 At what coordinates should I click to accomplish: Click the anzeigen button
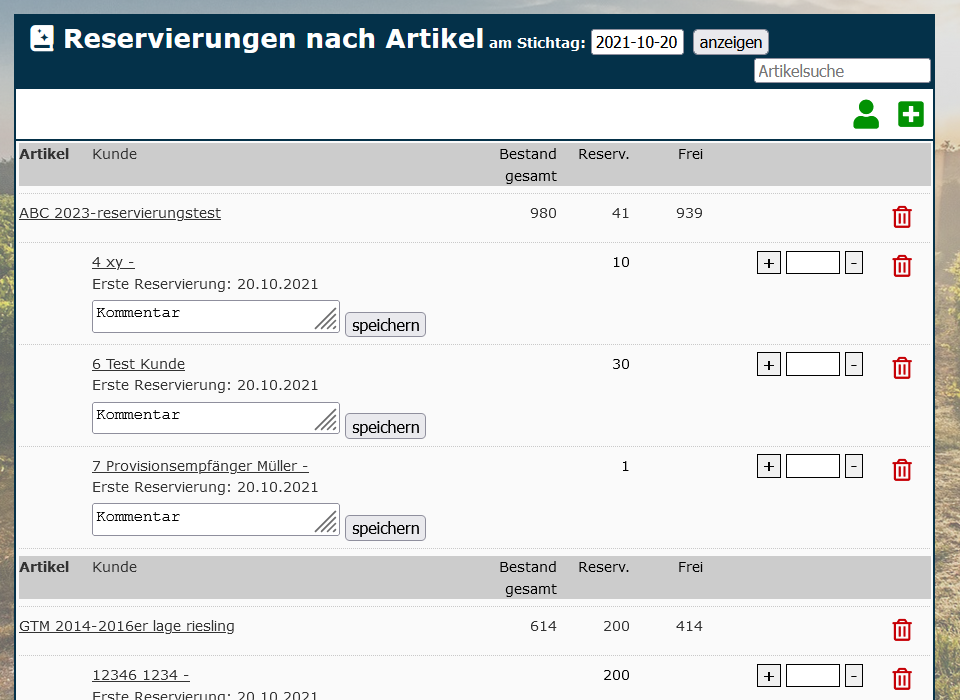point(731,42)
